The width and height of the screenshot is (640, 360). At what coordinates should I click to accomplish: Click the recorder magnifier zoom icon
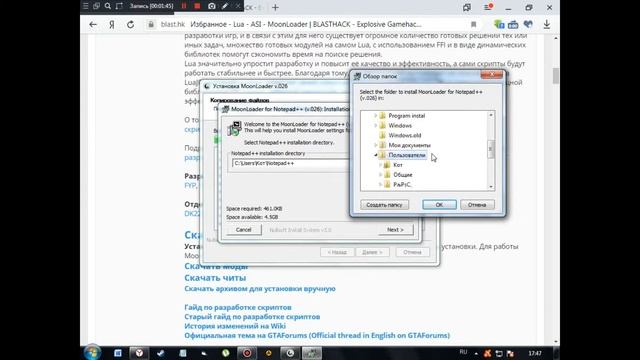108,6
